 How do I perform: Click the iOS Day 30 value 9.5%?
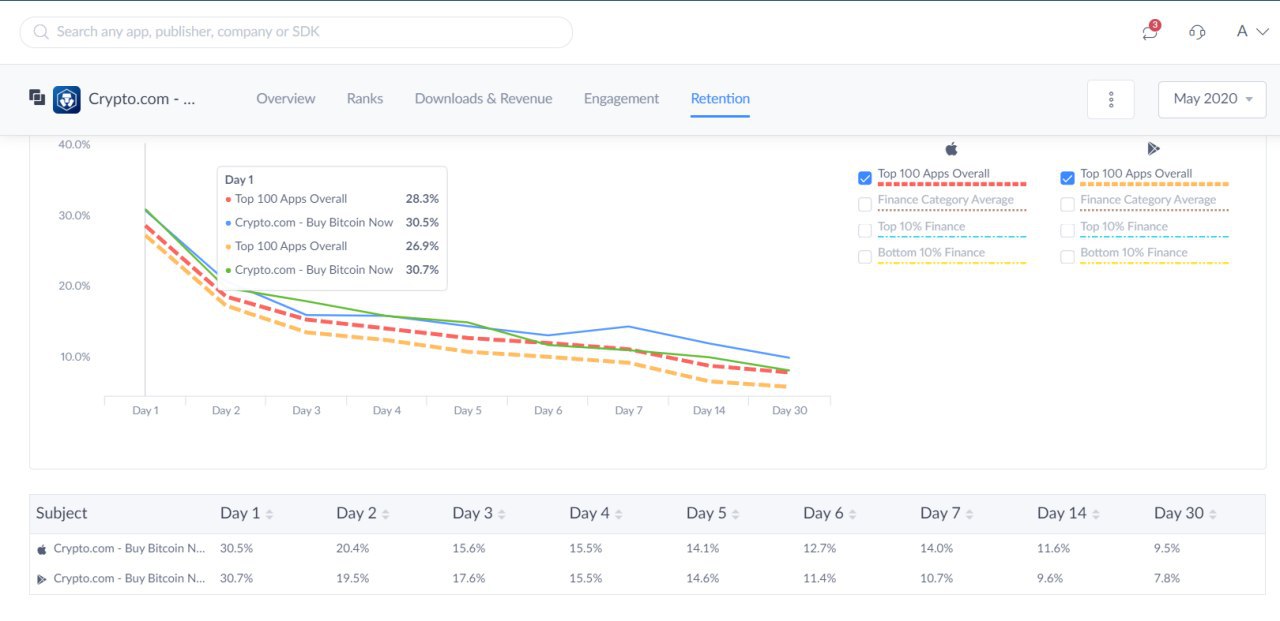pos(1167,548)
